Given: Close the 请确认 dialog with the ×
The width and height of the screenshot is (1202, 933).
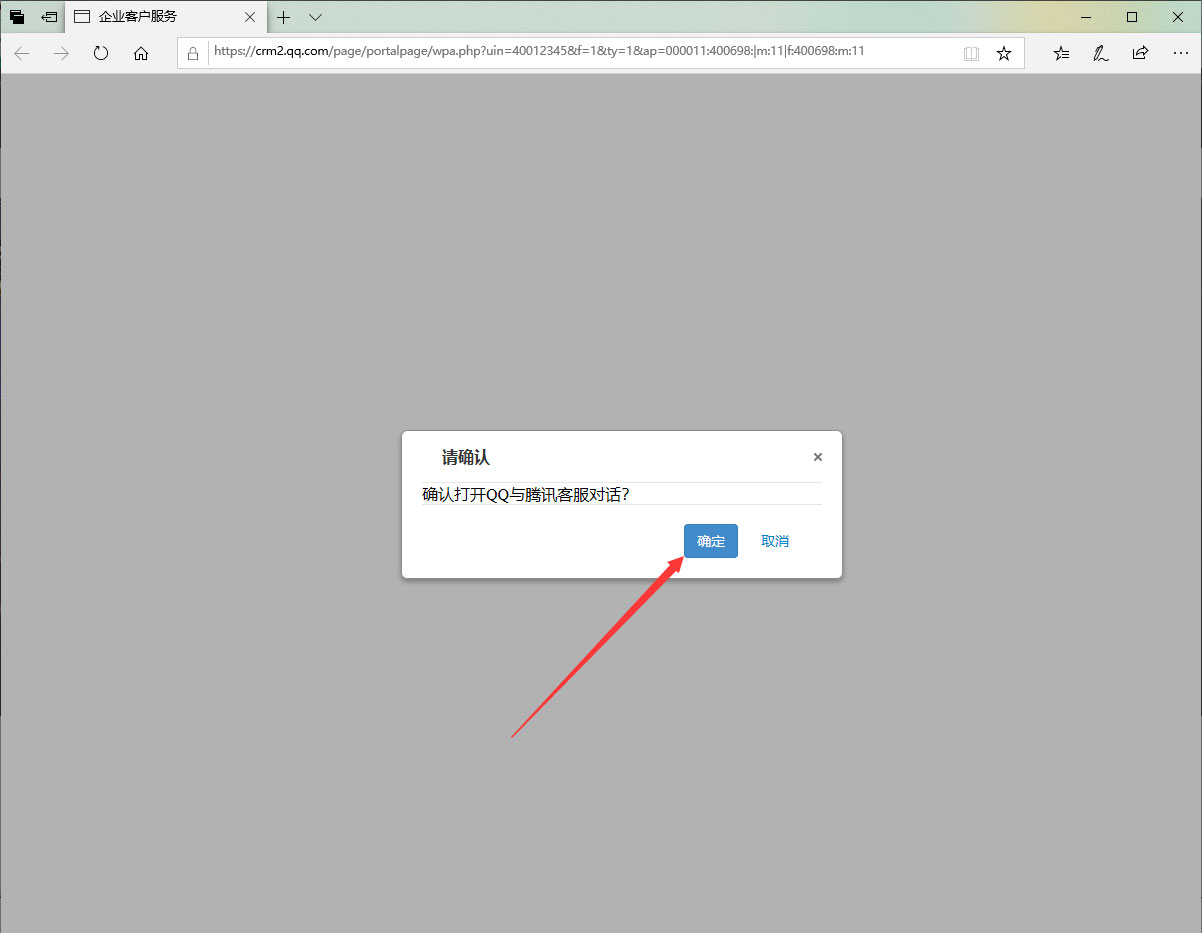Looking at the screenshot, I should pos(818,457).
